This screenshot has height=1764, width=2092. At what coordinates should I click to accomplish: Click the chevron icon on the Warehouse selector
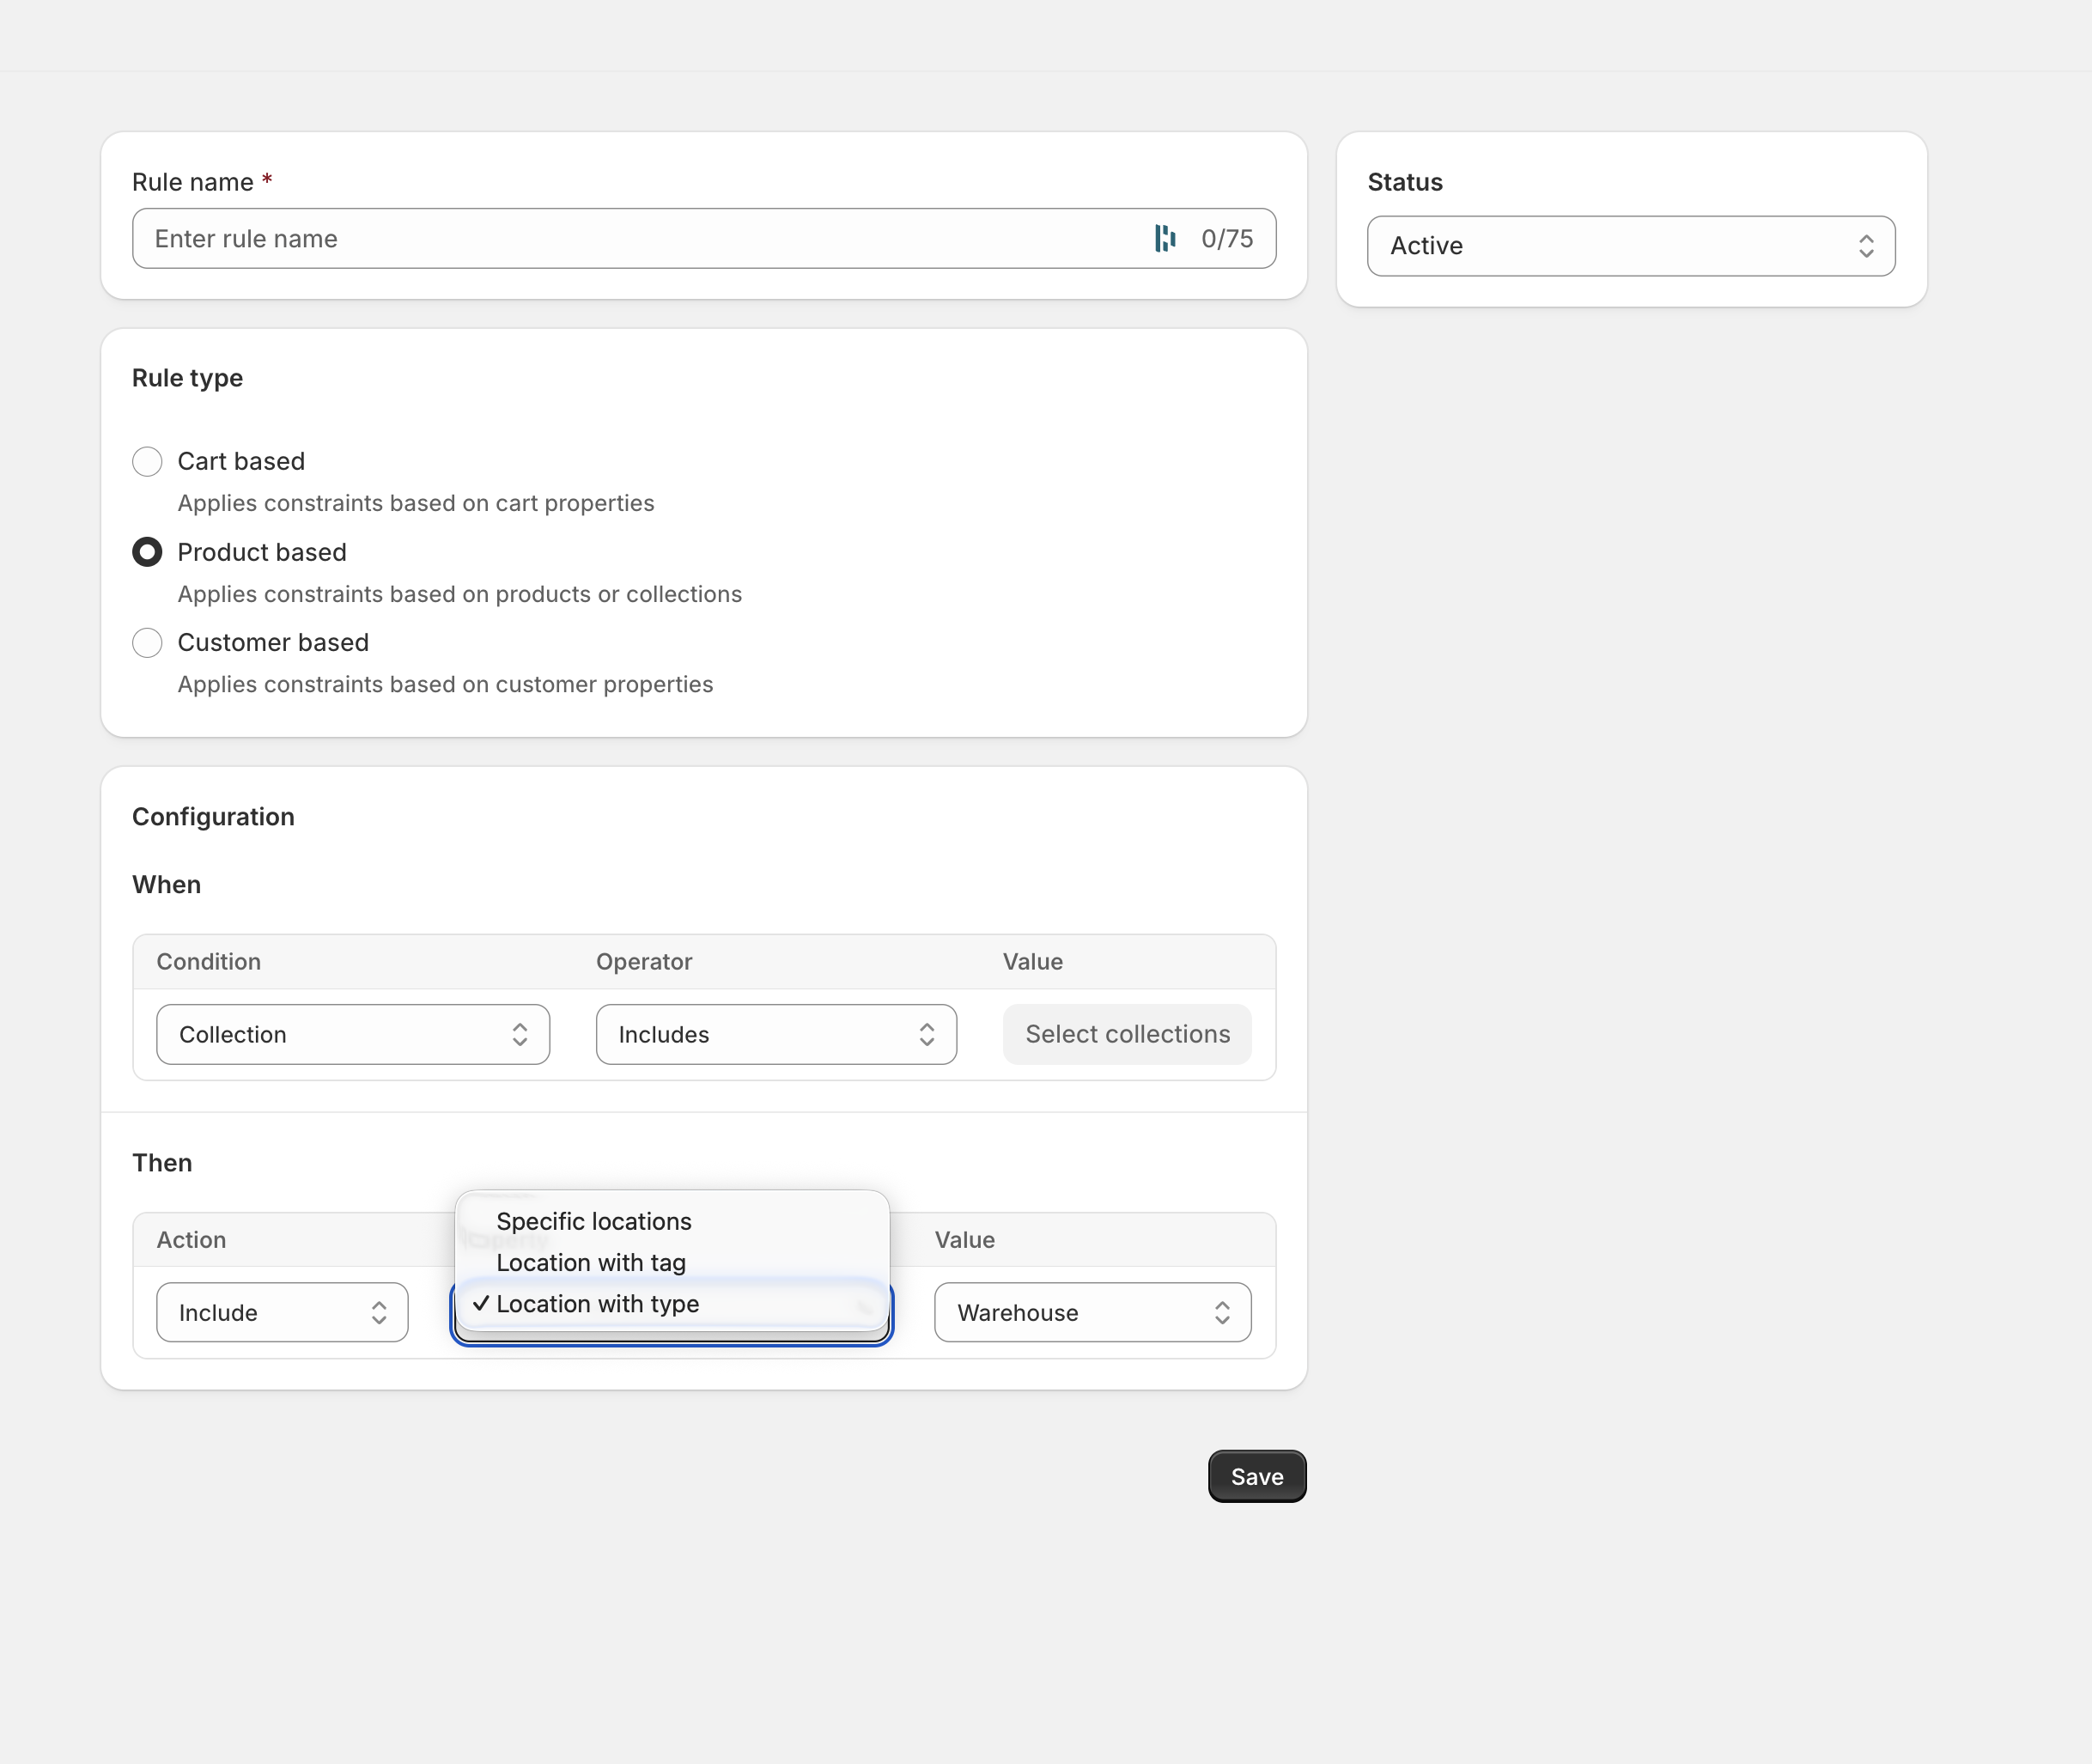pos(1222,1312)
